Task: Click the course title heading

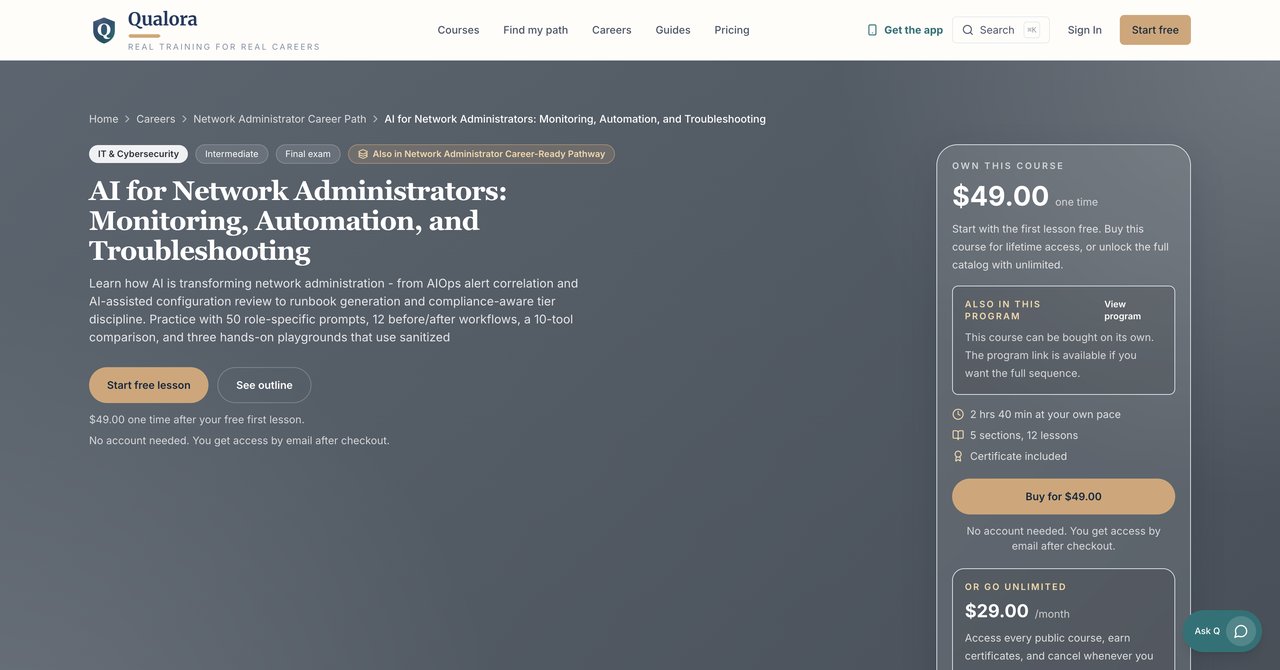Action: [x=298, y=220]
